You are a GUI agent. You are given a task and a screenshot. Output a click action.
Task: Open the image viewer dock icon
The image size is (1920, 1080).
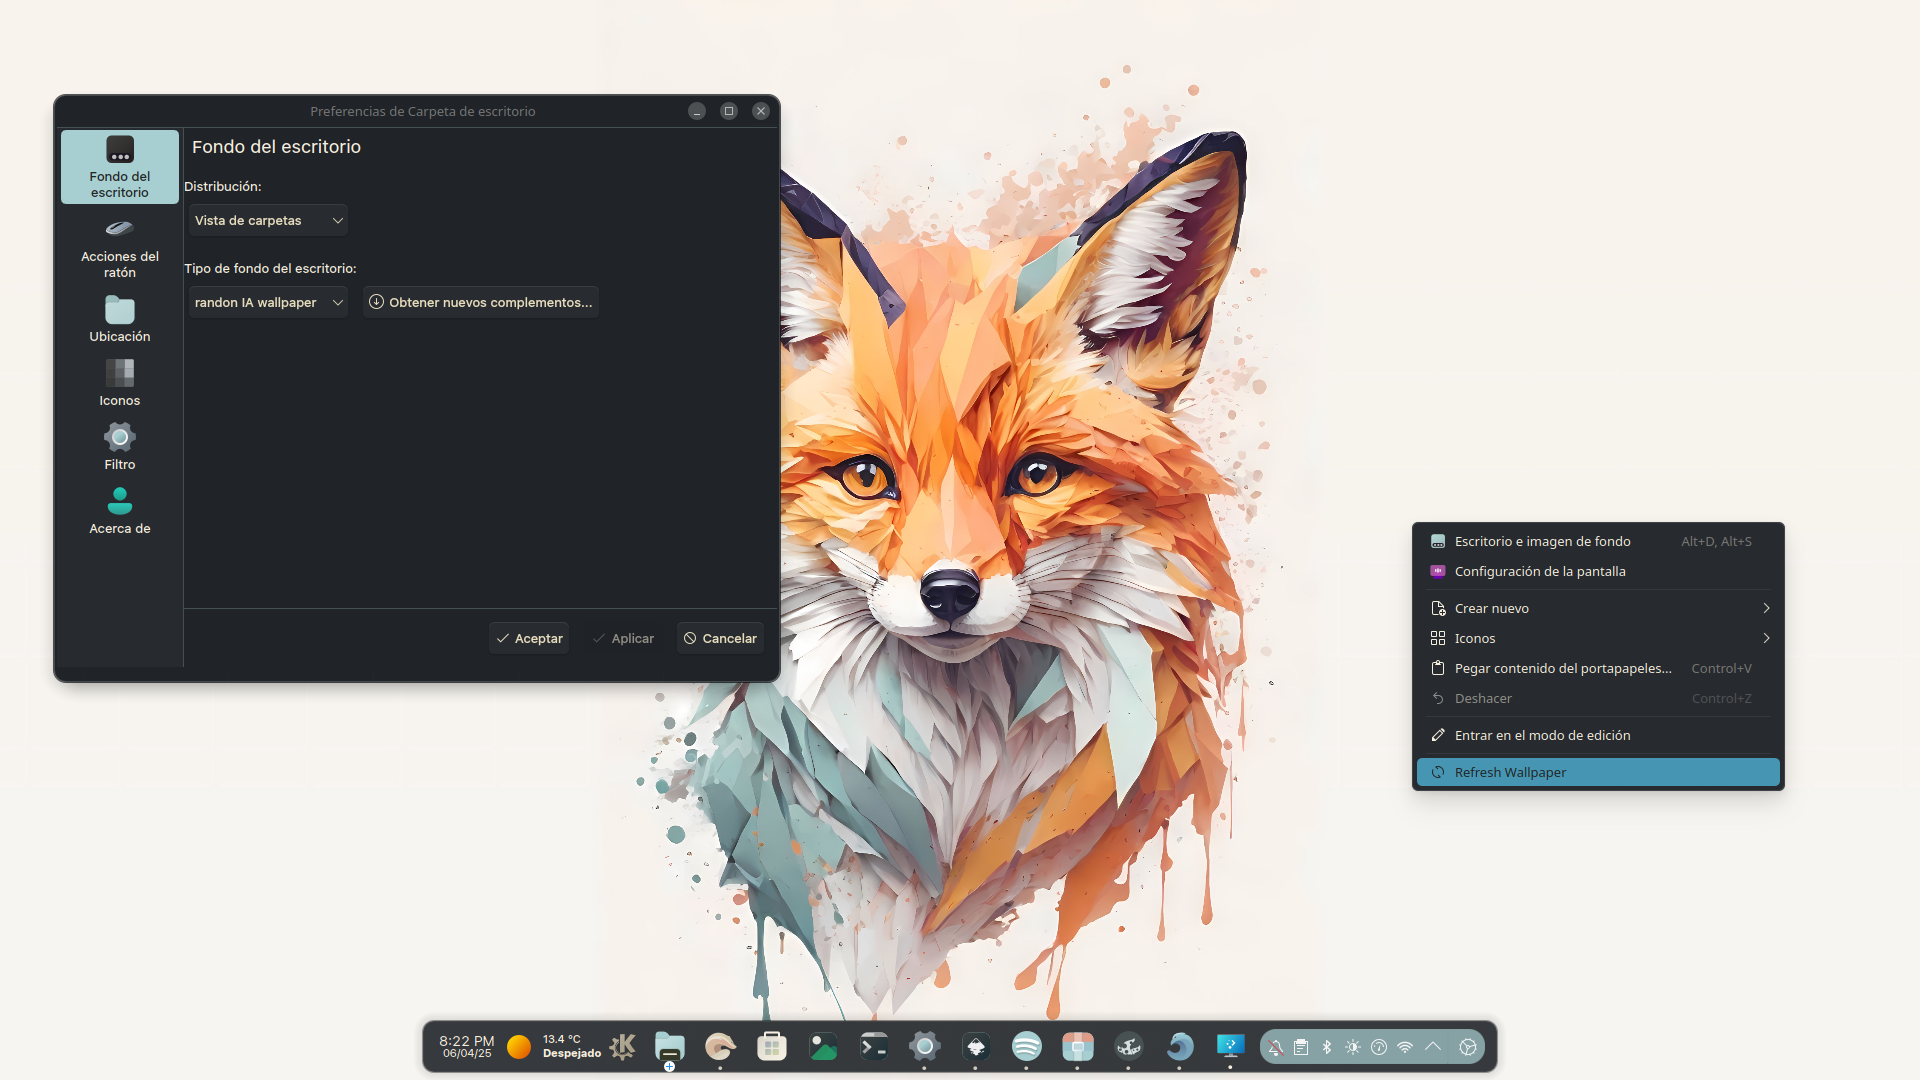[x=823, y=1047]
